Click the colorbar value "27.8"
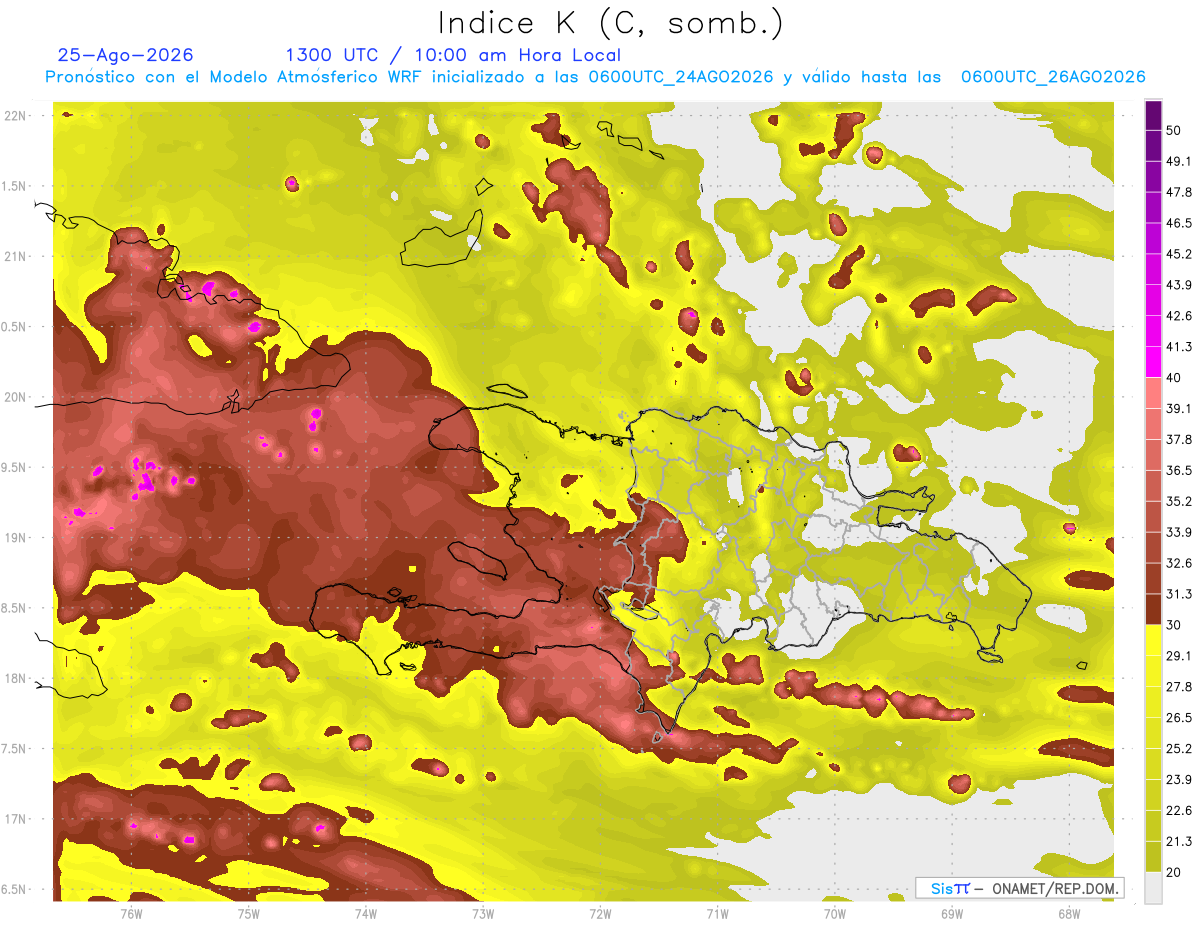 pyautogui.click(x=1178, y=687)
